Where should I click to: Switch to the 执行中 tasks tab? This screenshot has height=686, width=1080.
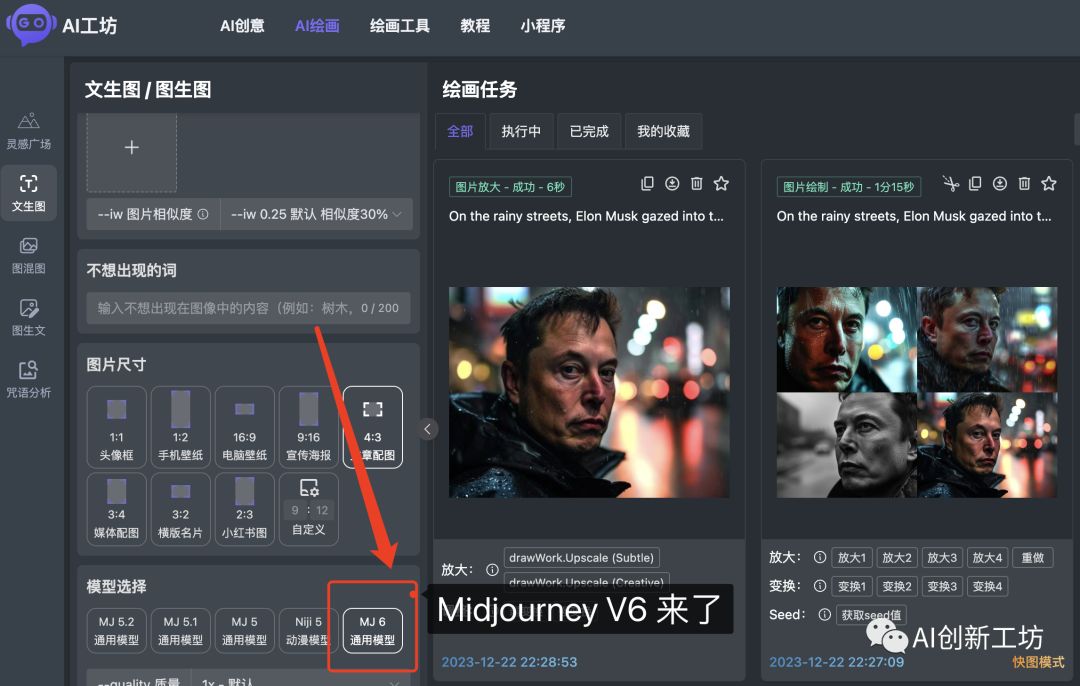[x=521, y=131]
